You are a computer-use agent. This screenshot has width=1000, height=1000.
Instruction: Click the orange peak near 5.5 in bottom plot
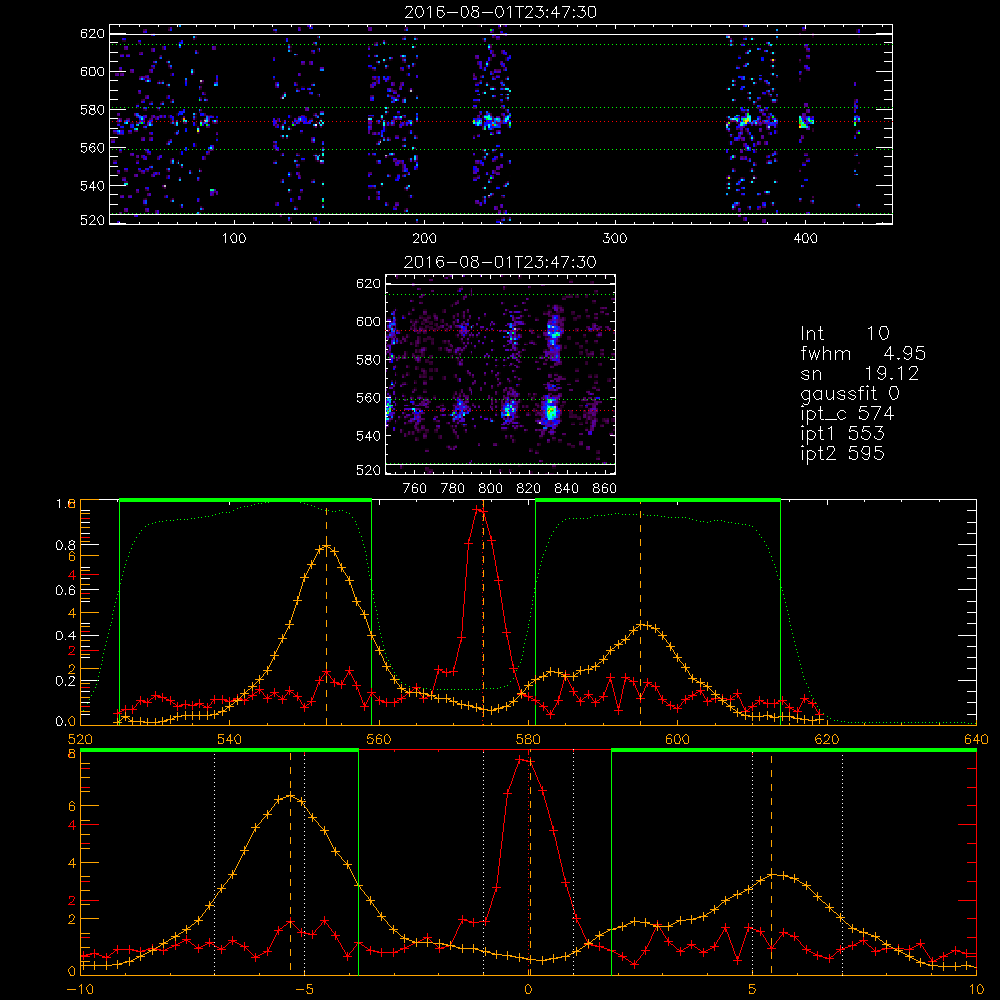772,875
